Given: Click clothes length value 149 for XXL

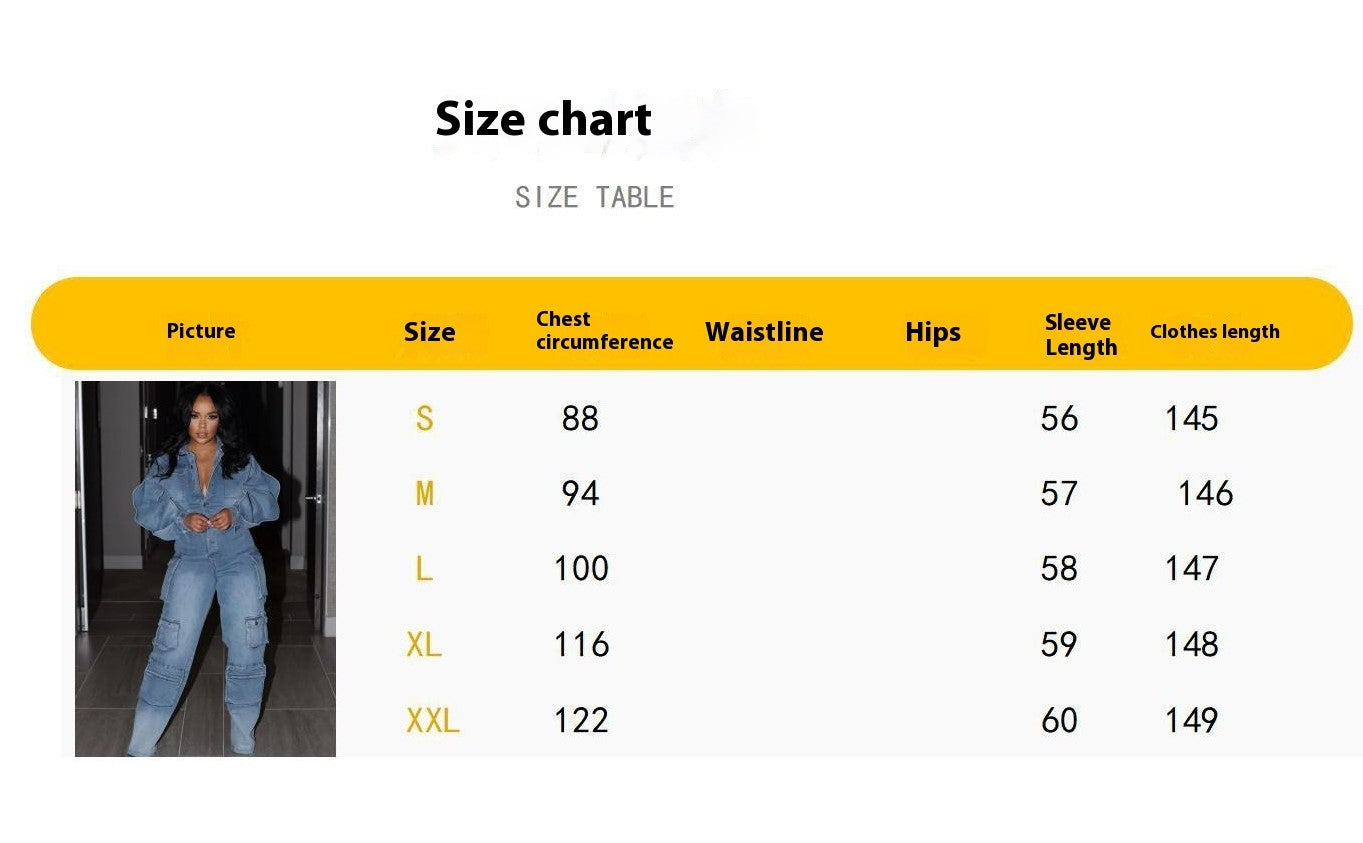Looking at the screenshot, I should pyautogui.click(x=1192, y=720).
